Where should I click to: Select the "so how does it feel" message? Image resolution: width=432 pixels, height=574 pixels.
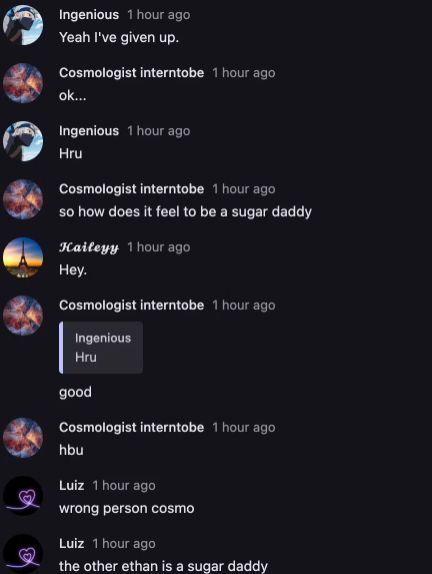[x=185, y=212]
